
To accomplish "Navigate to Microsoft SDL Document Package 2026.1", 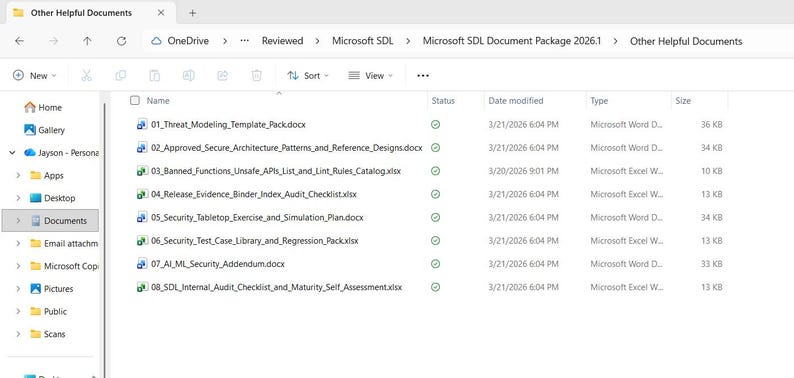I will click(x=512, y=41).
